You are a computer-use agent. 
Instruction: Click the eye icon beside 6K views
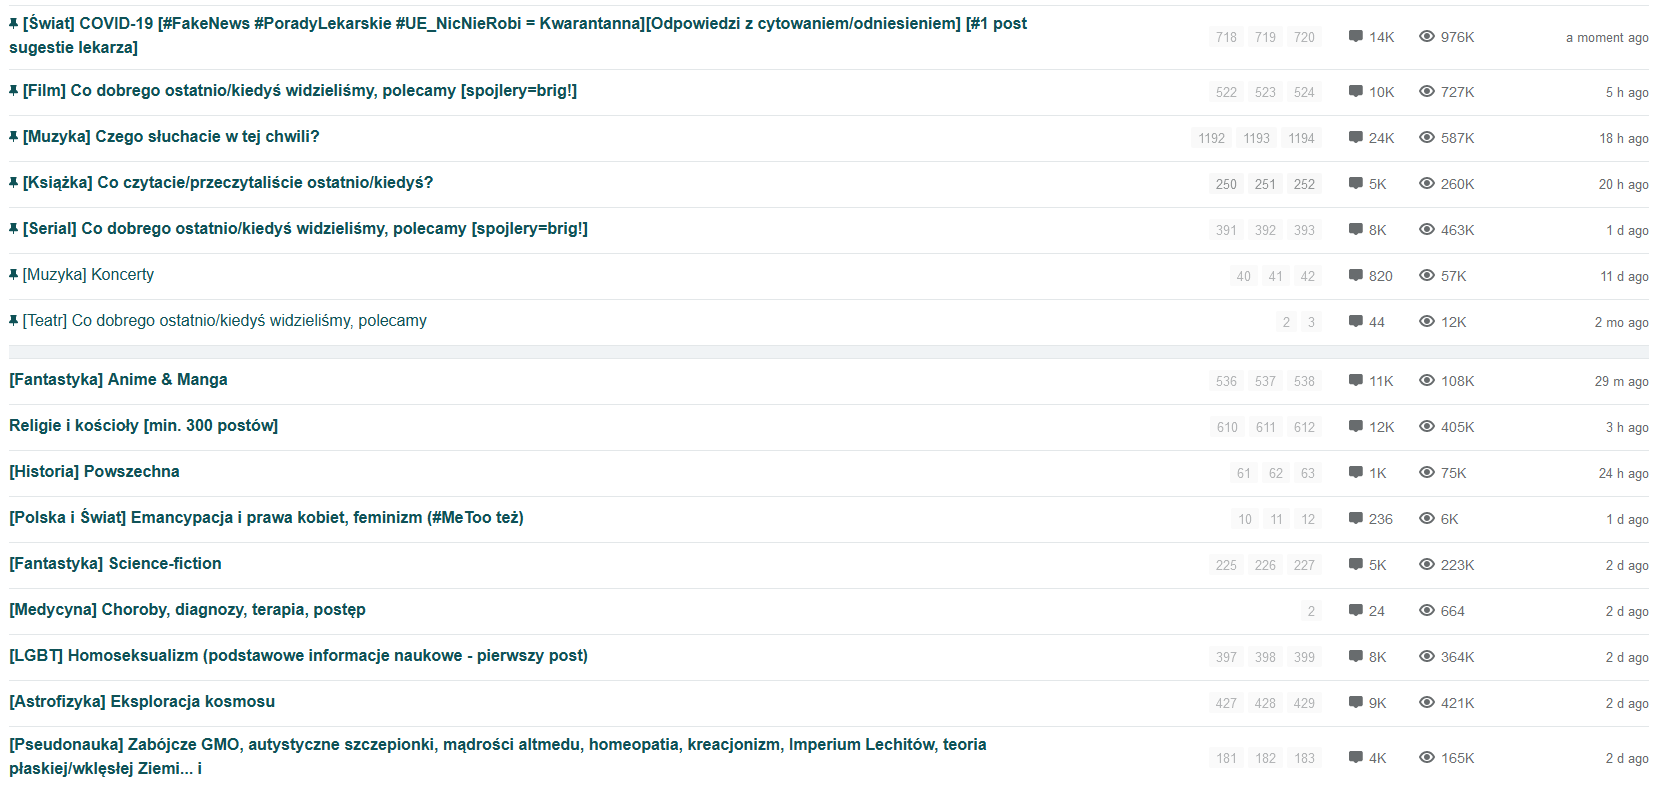pyautogui.click(x=1427, y=519)
